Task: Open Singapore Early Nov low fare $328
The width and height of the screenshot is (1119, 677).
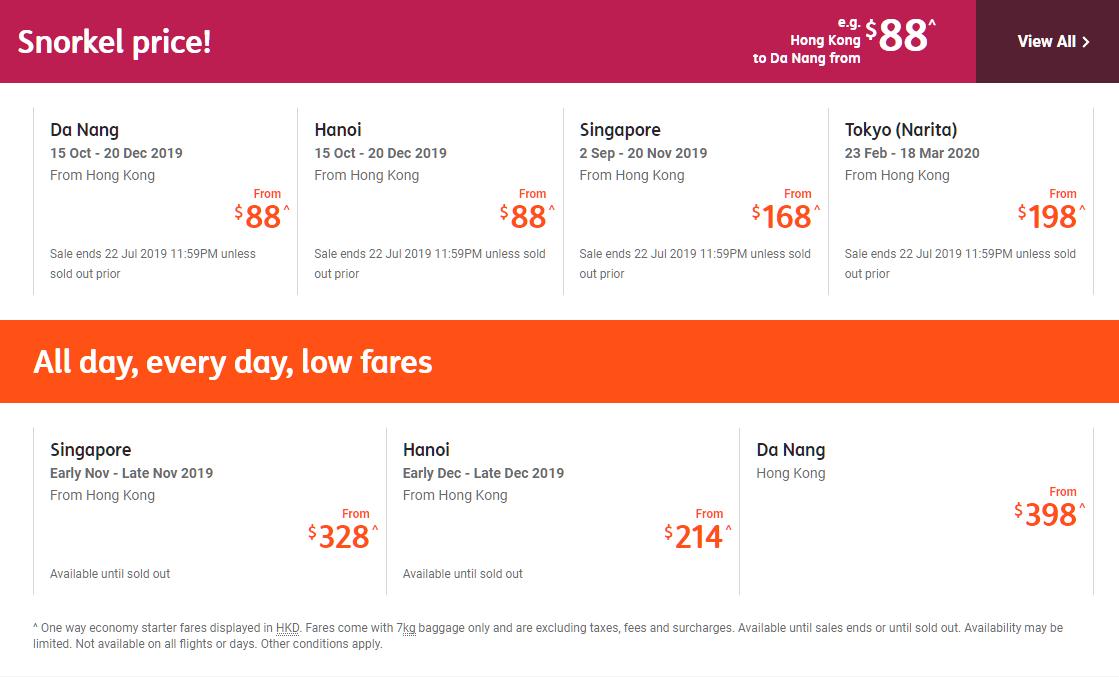Action: (210, 511)
